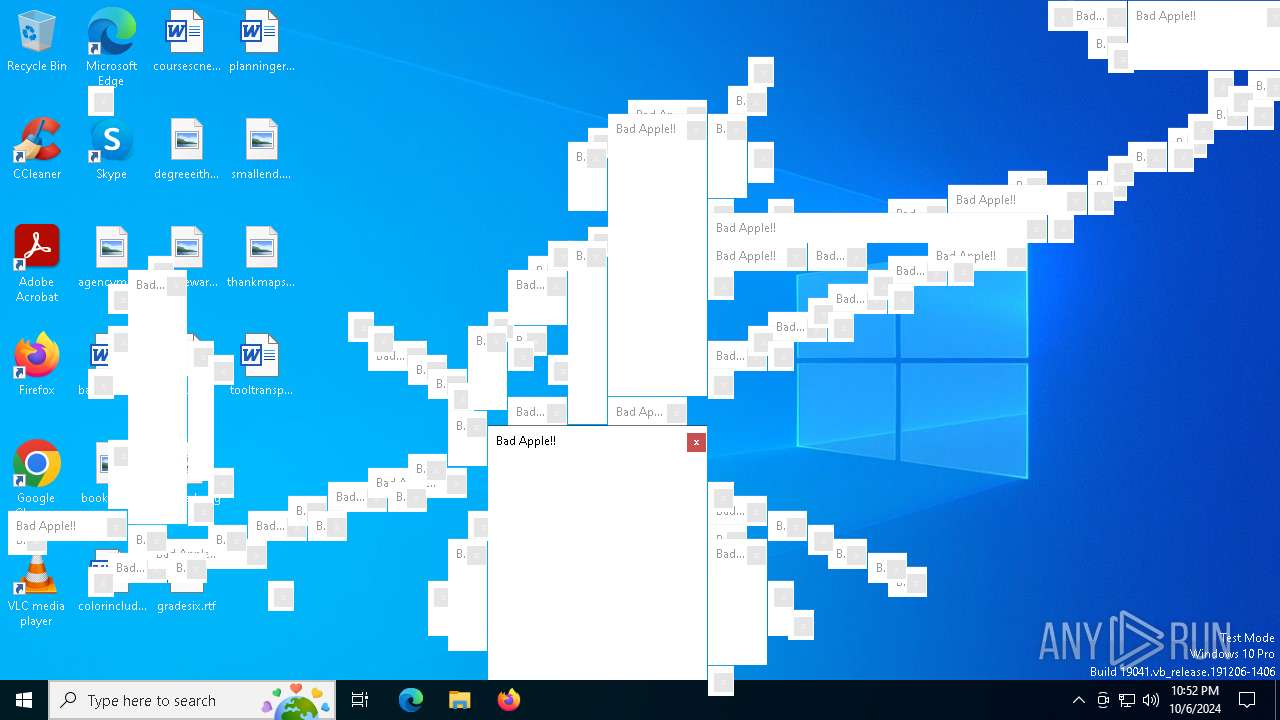Open Microsoft Edge desktop shortcut

pyautogui.click(x=111, y=48)
